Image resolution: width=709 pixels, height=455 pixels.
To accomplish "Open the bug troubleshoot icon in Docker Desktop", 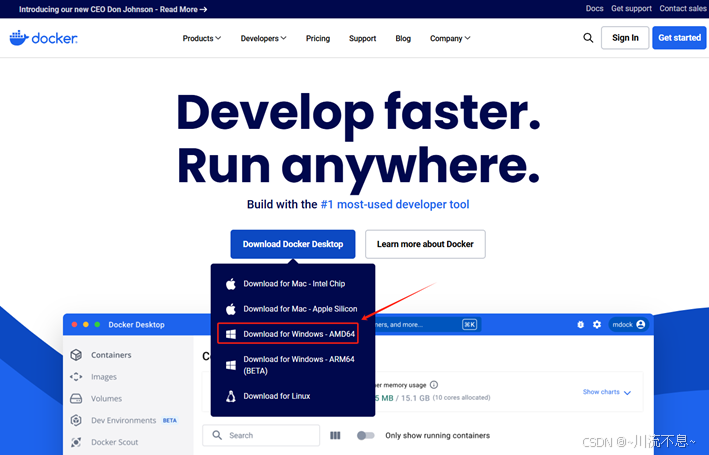I will click(x=581, y=324).
